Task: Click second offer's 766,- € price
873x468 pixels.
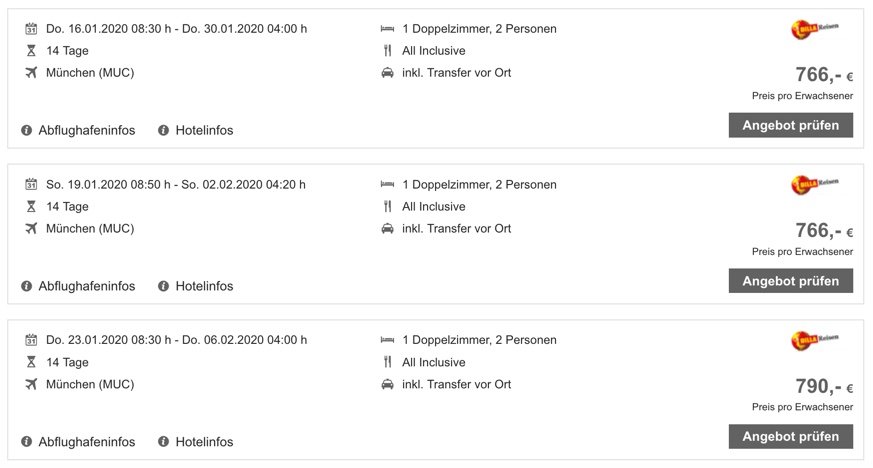Action: [824, 230]
